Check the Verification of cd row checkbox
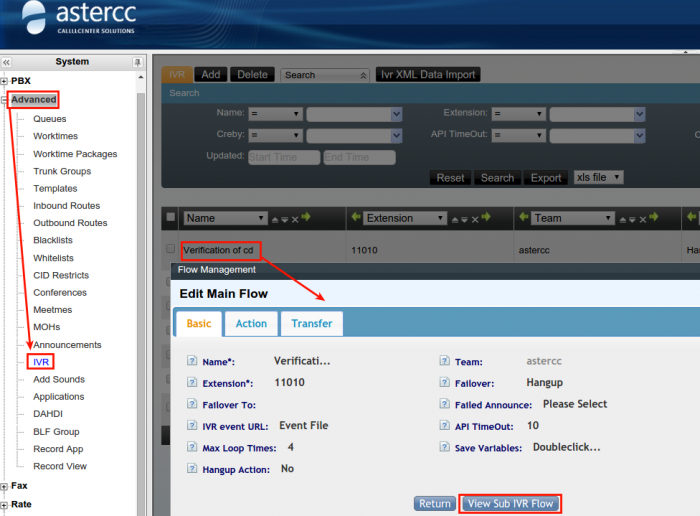This screenshot has height=516, width=700. tap(170, 249)
